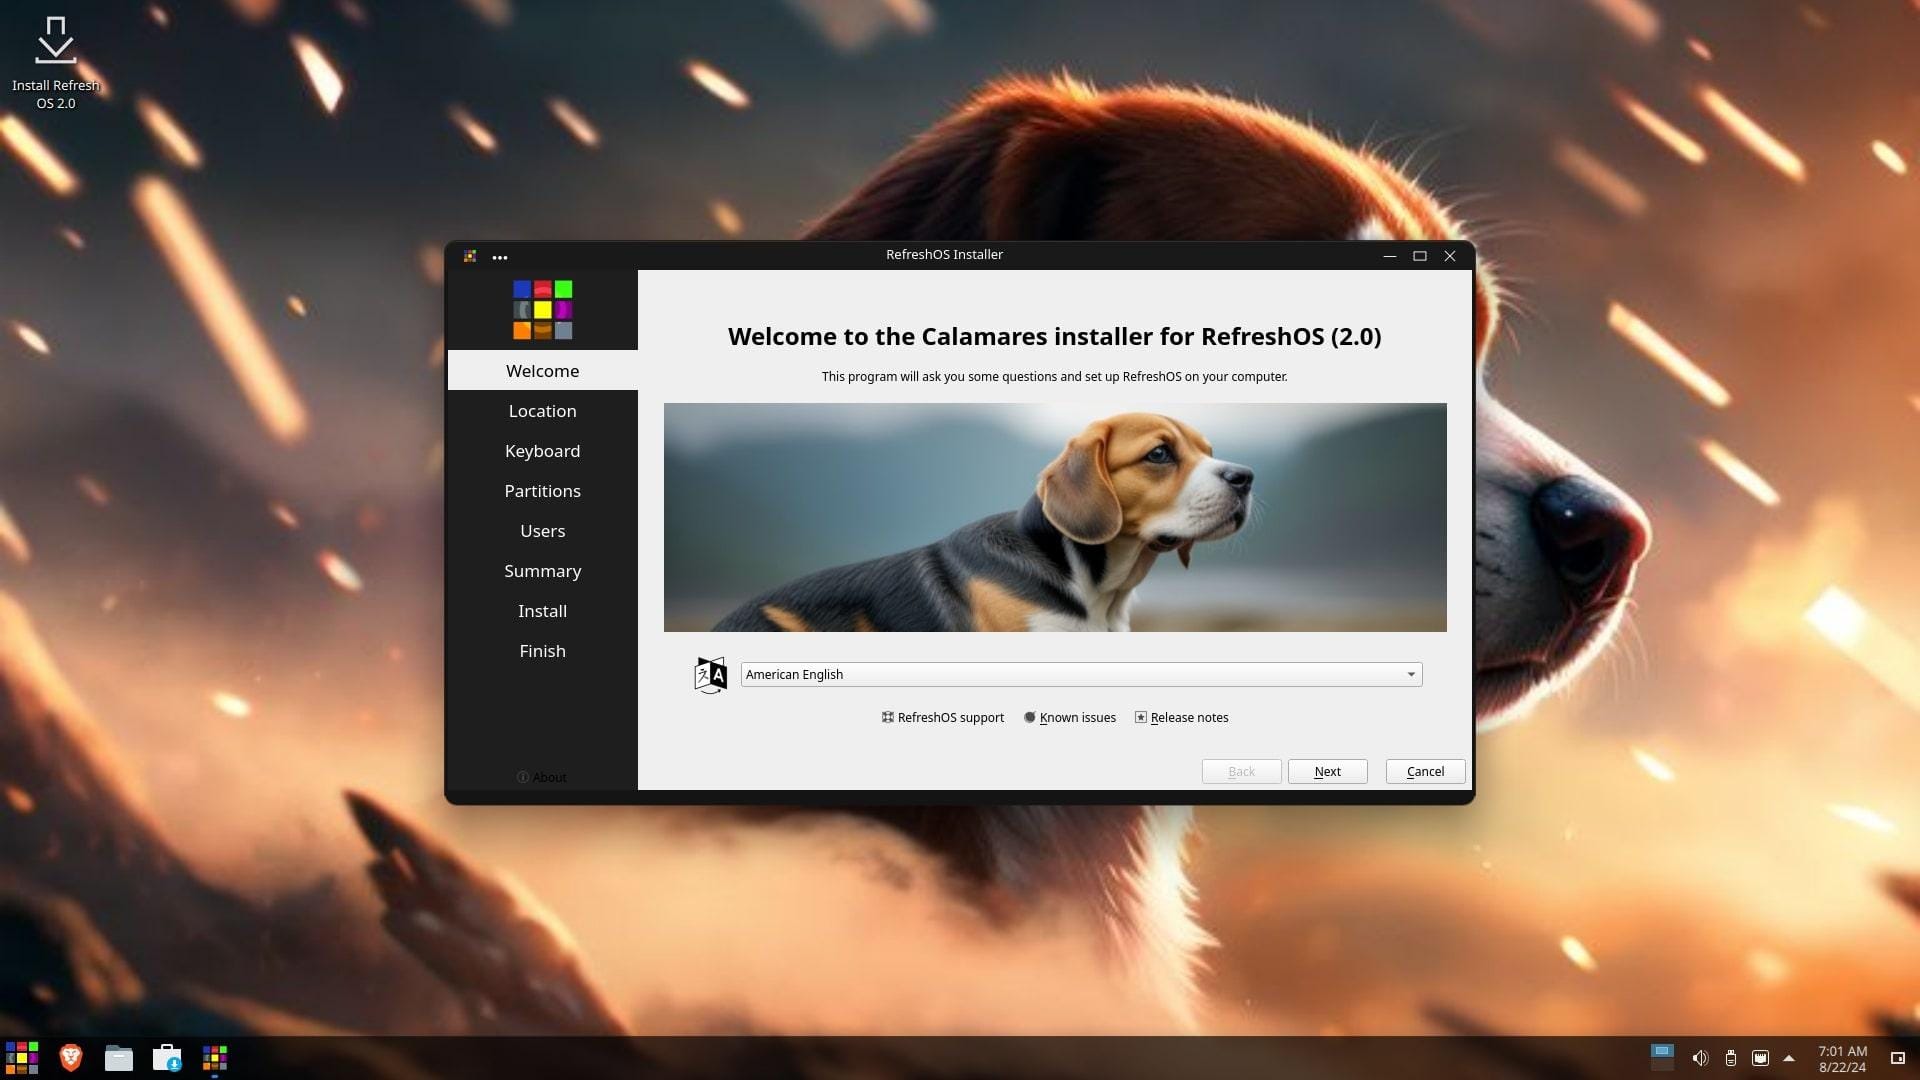This screenshot has width=1920, height=1080.
Task: Click the RefreshOS colored squares logo in the sidebar
Action: [x=542, y=310]
